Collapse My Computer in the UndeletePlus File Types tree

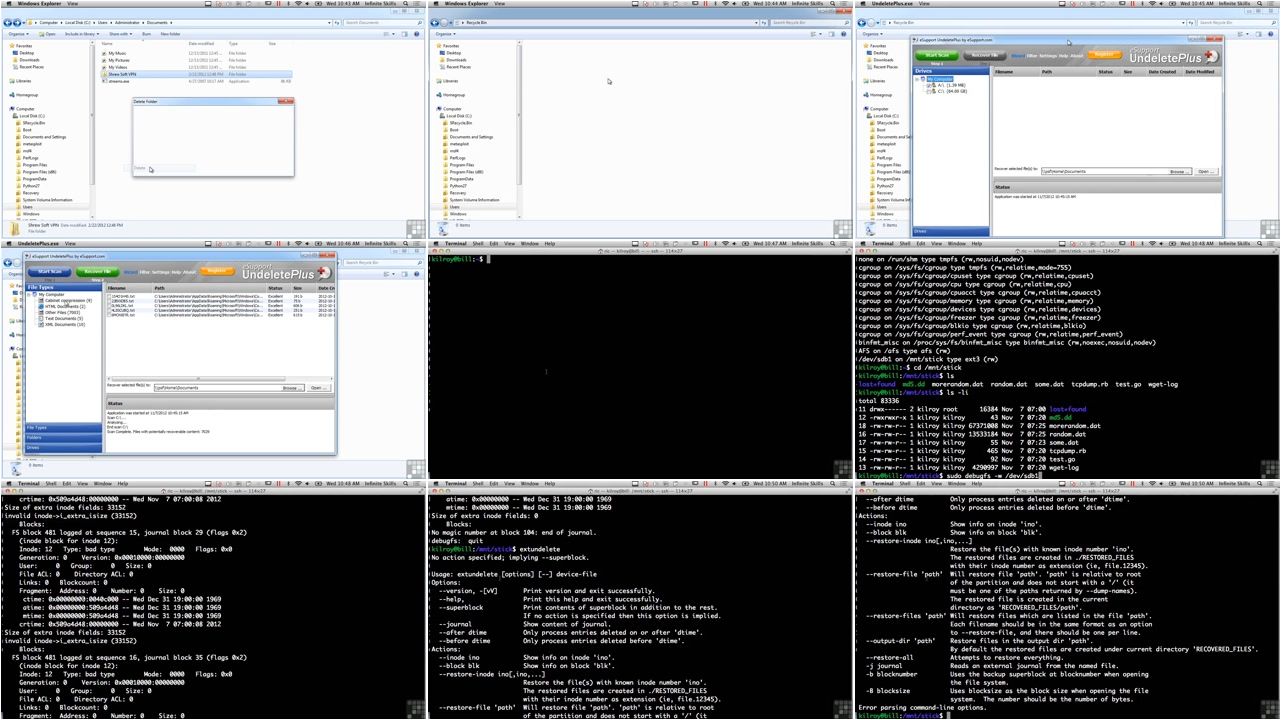[30, 294]
